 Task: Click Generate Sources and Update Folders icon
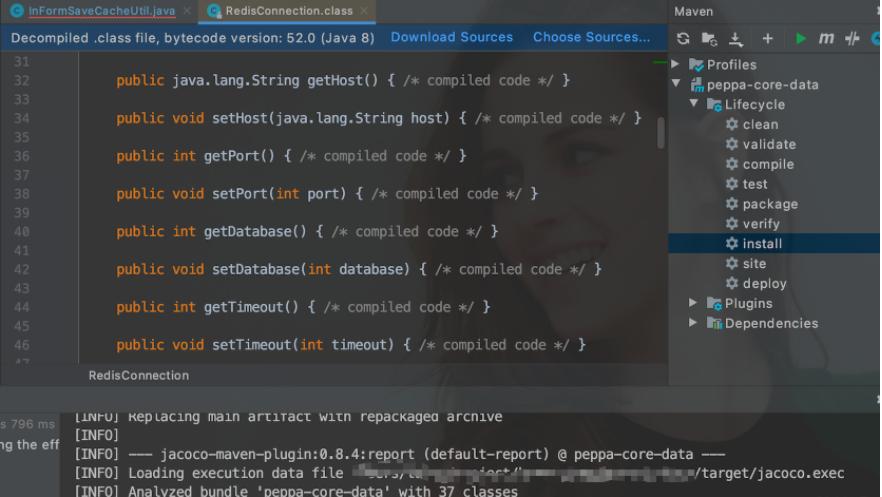[709, 38]
